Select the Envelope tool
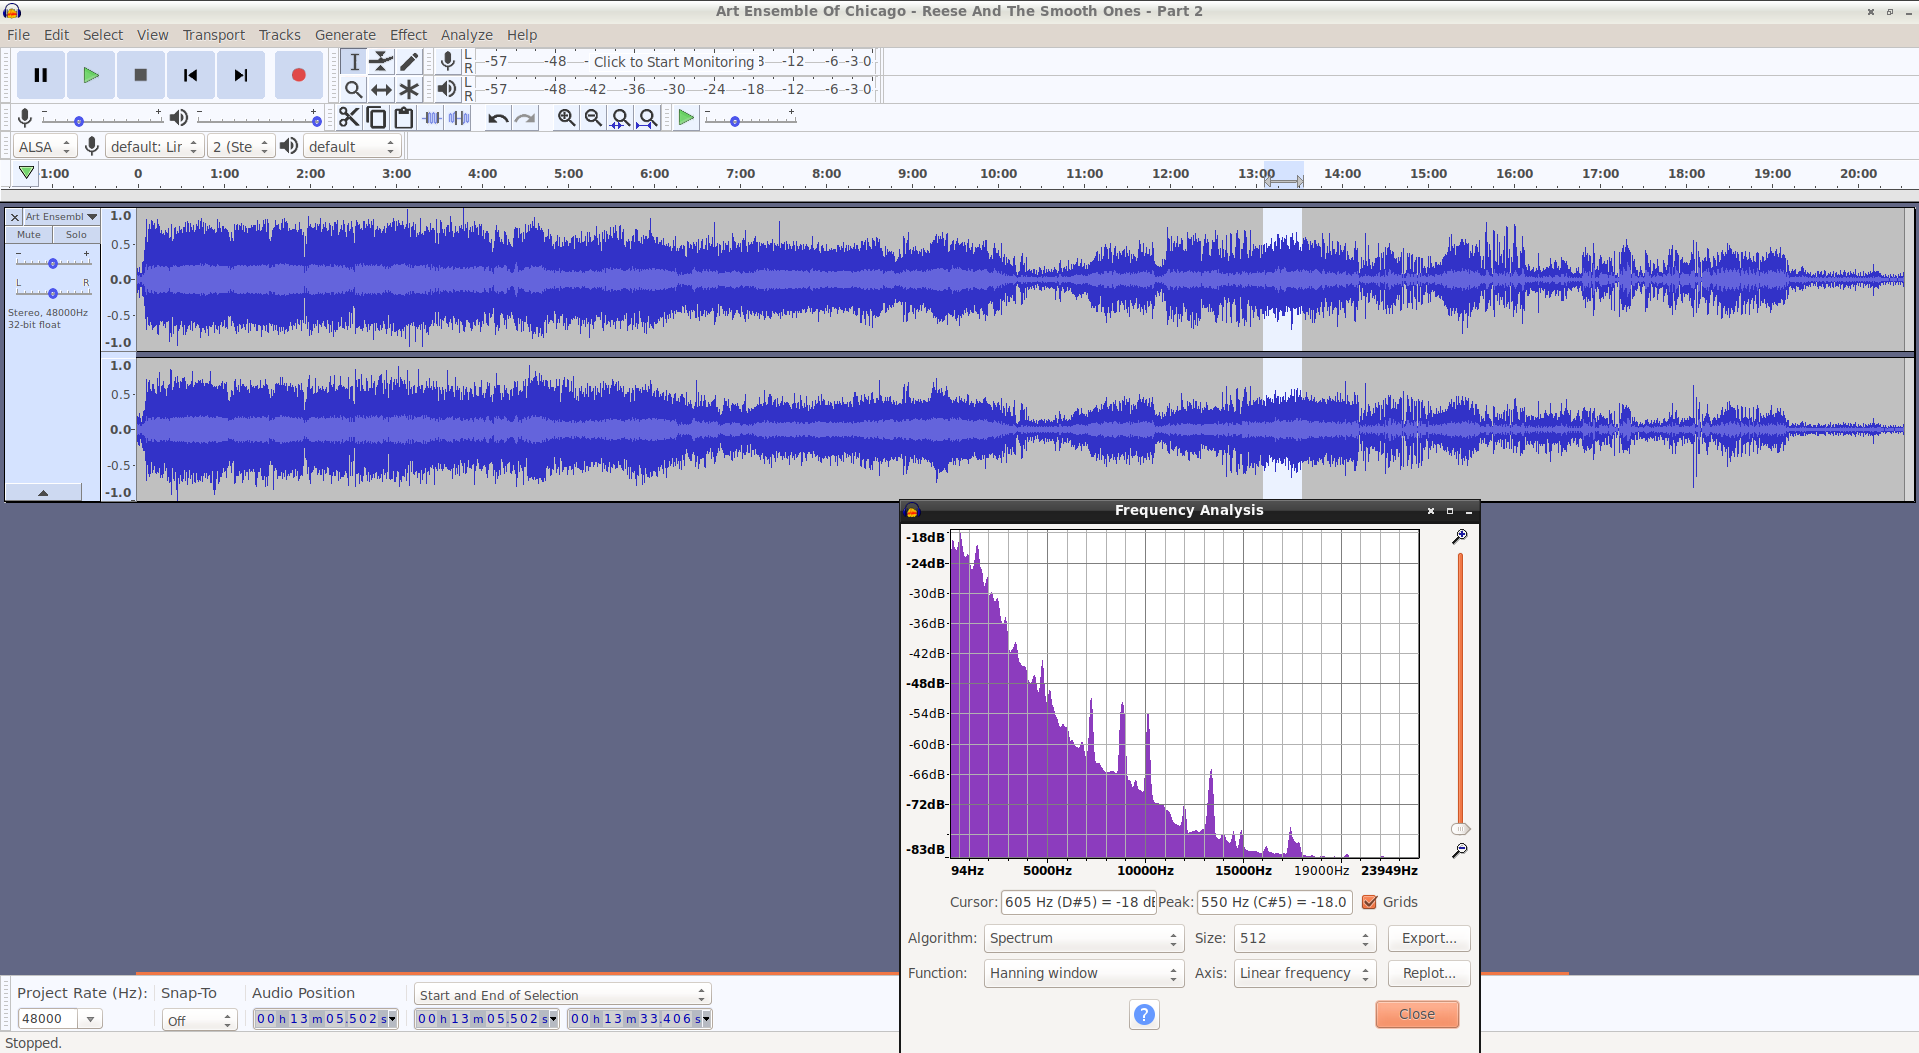This screenshot has width=1919, height=1053. (381, 62)
